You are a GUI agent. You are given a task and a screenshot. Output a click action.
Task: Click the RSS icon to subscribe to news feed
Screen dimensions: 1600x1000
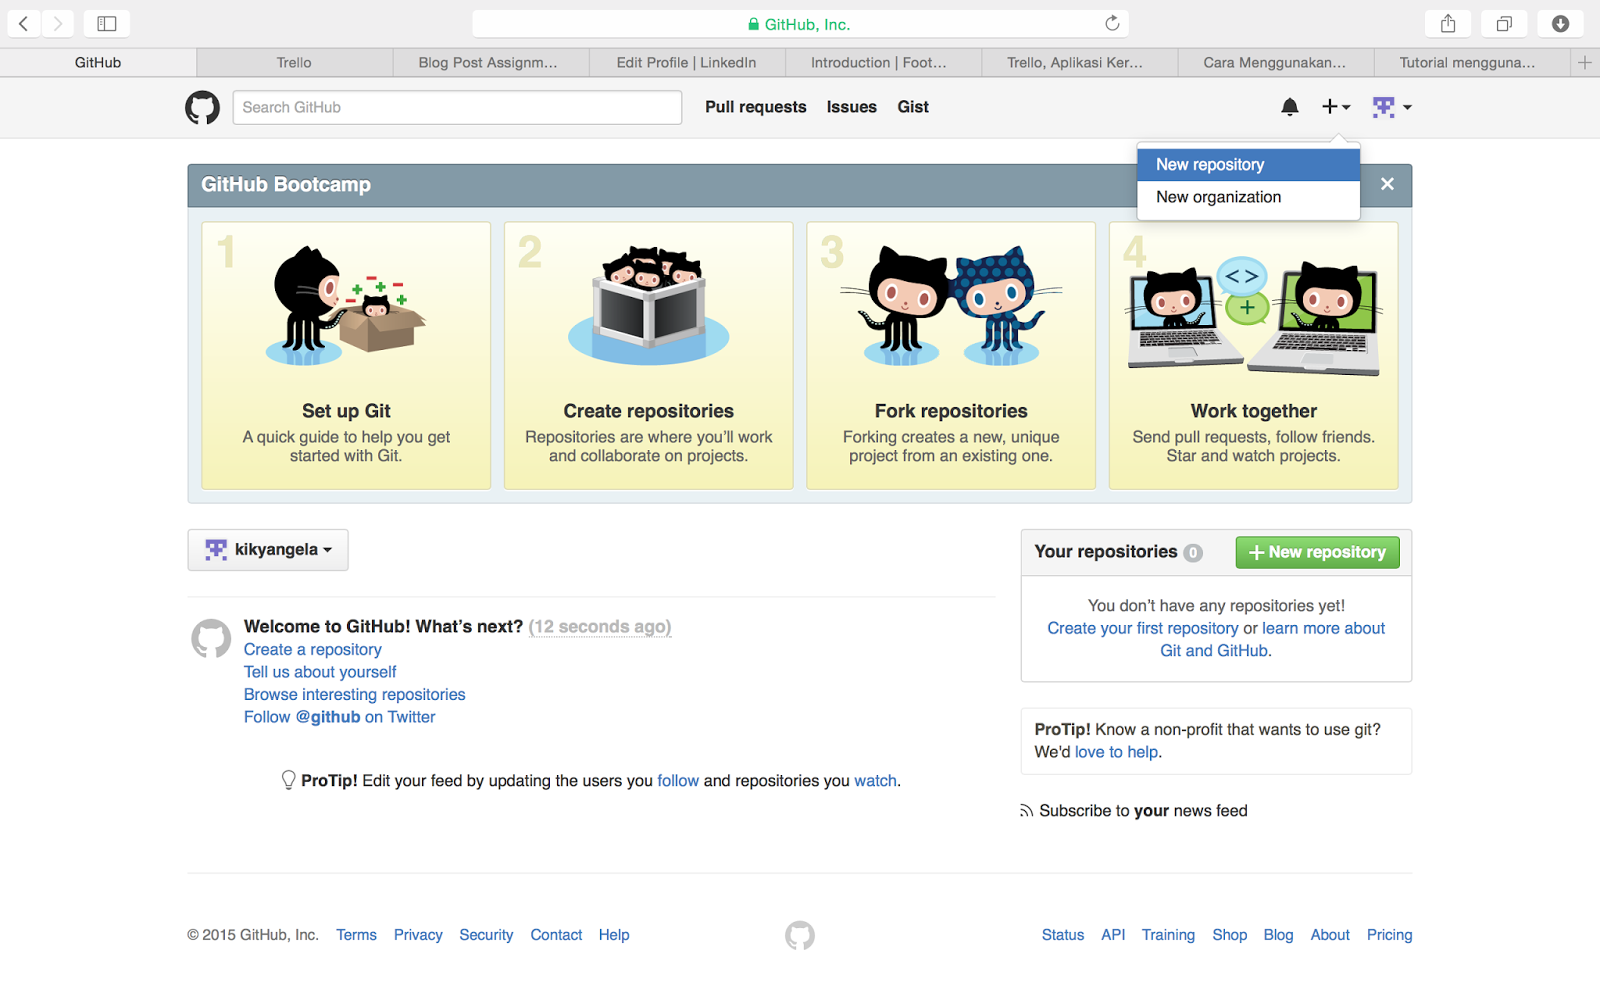[x=1028, y=810]
